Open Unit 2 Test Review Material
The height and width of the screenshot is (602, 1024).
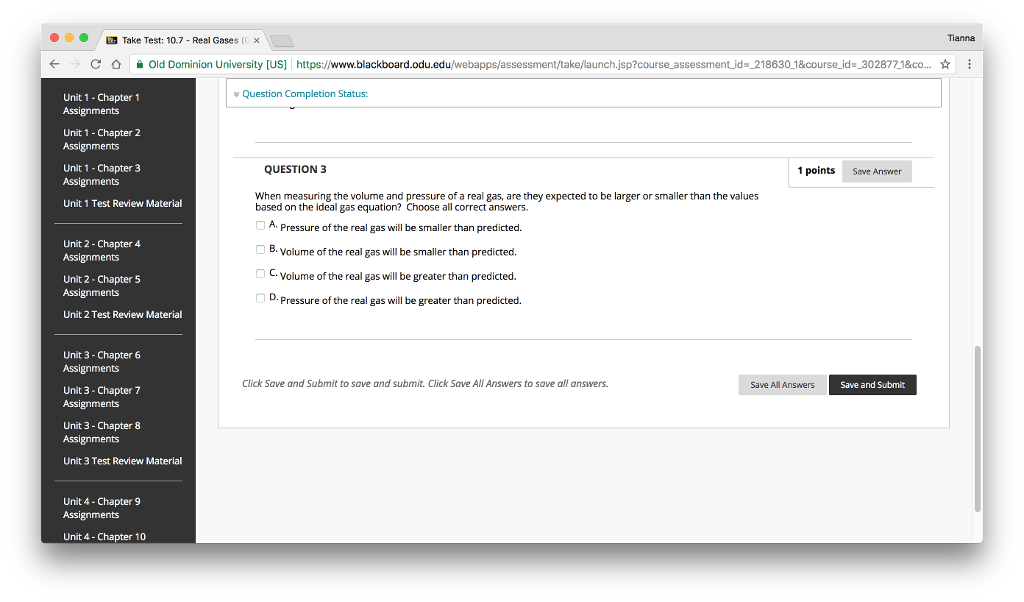click(x=123, y=314)
